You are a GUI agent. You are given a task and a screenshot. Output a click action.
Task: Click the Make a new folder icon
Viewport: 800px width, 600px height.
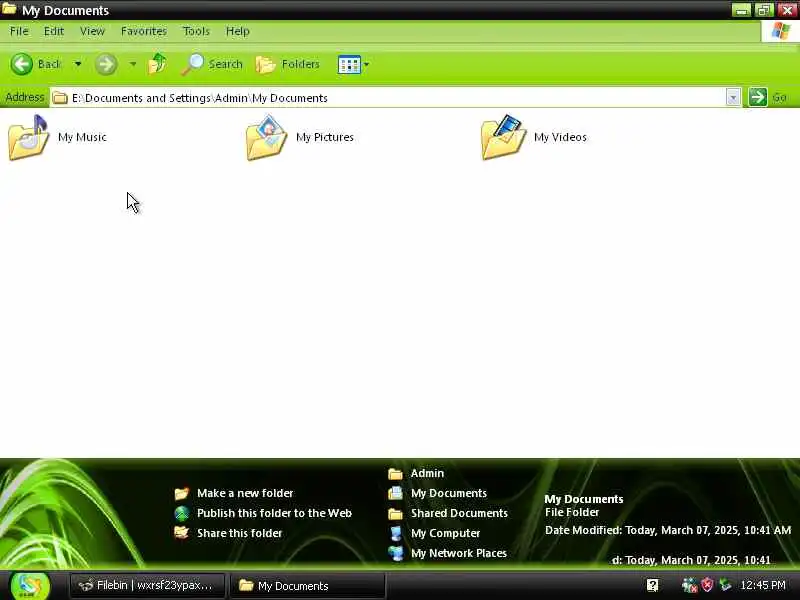click(x=182, y=493)
